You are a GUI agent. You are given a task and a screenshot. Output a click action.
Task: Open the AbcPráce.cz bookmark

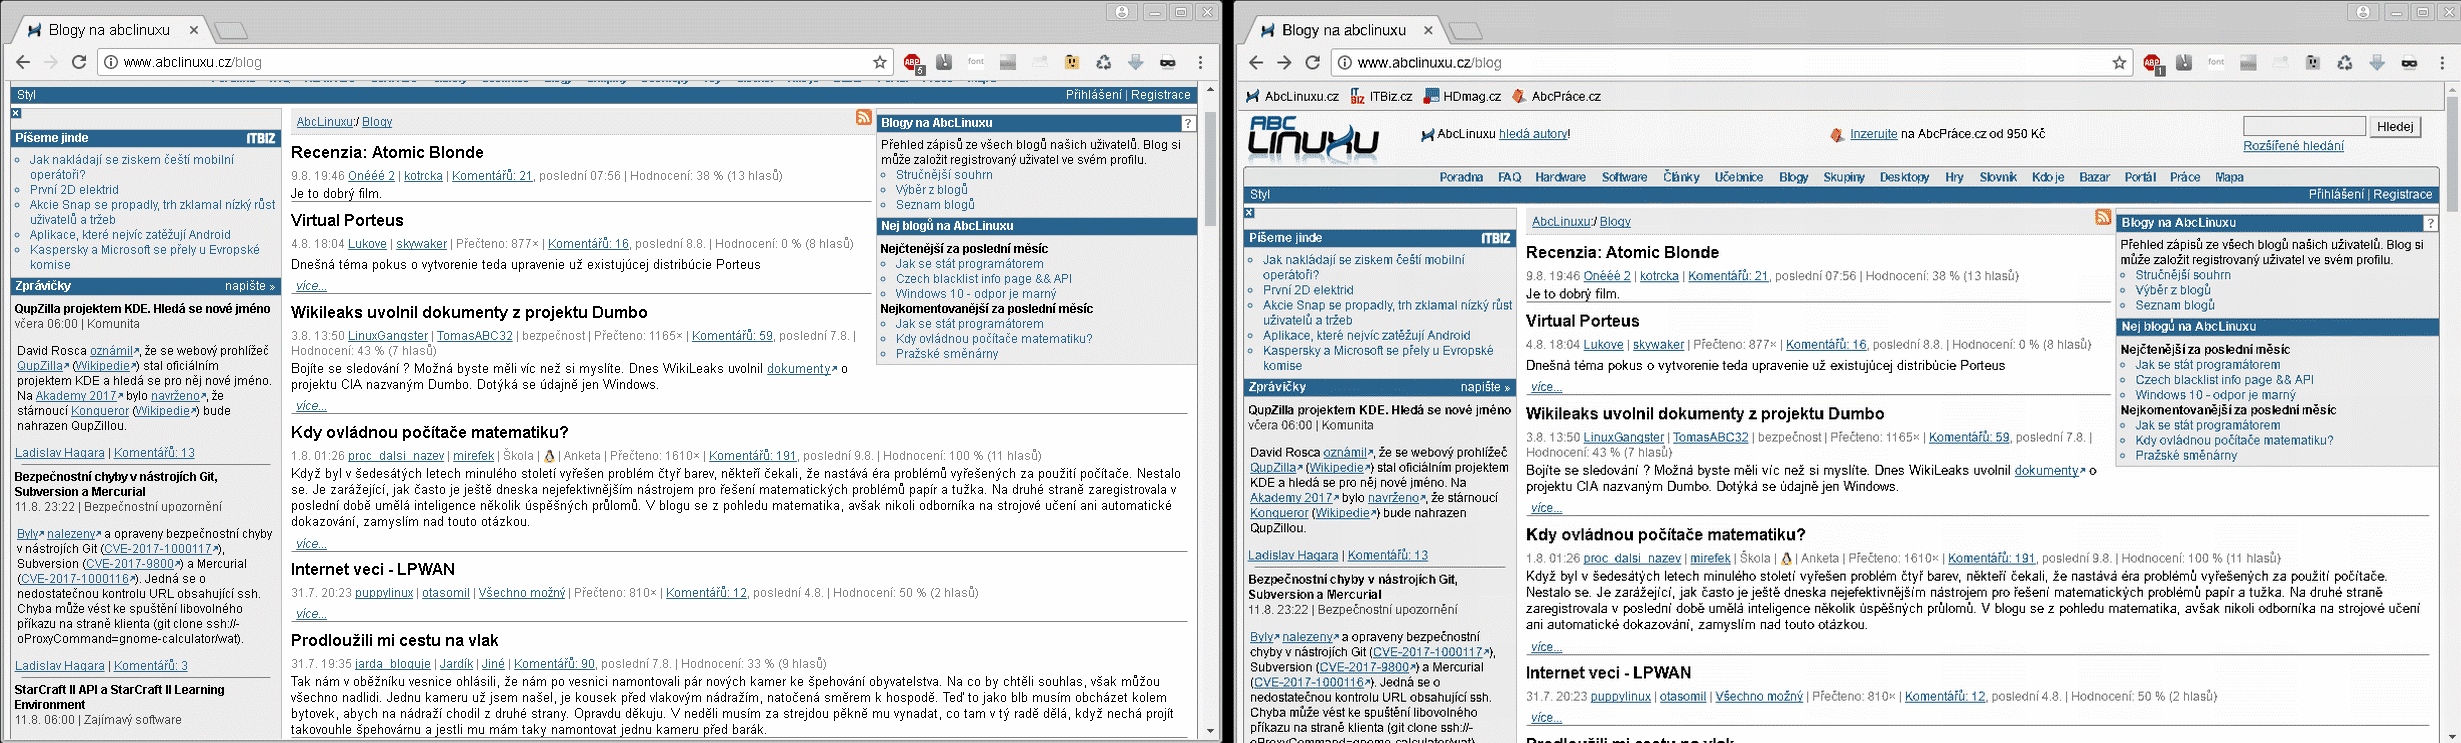[x=1556, y=96]
